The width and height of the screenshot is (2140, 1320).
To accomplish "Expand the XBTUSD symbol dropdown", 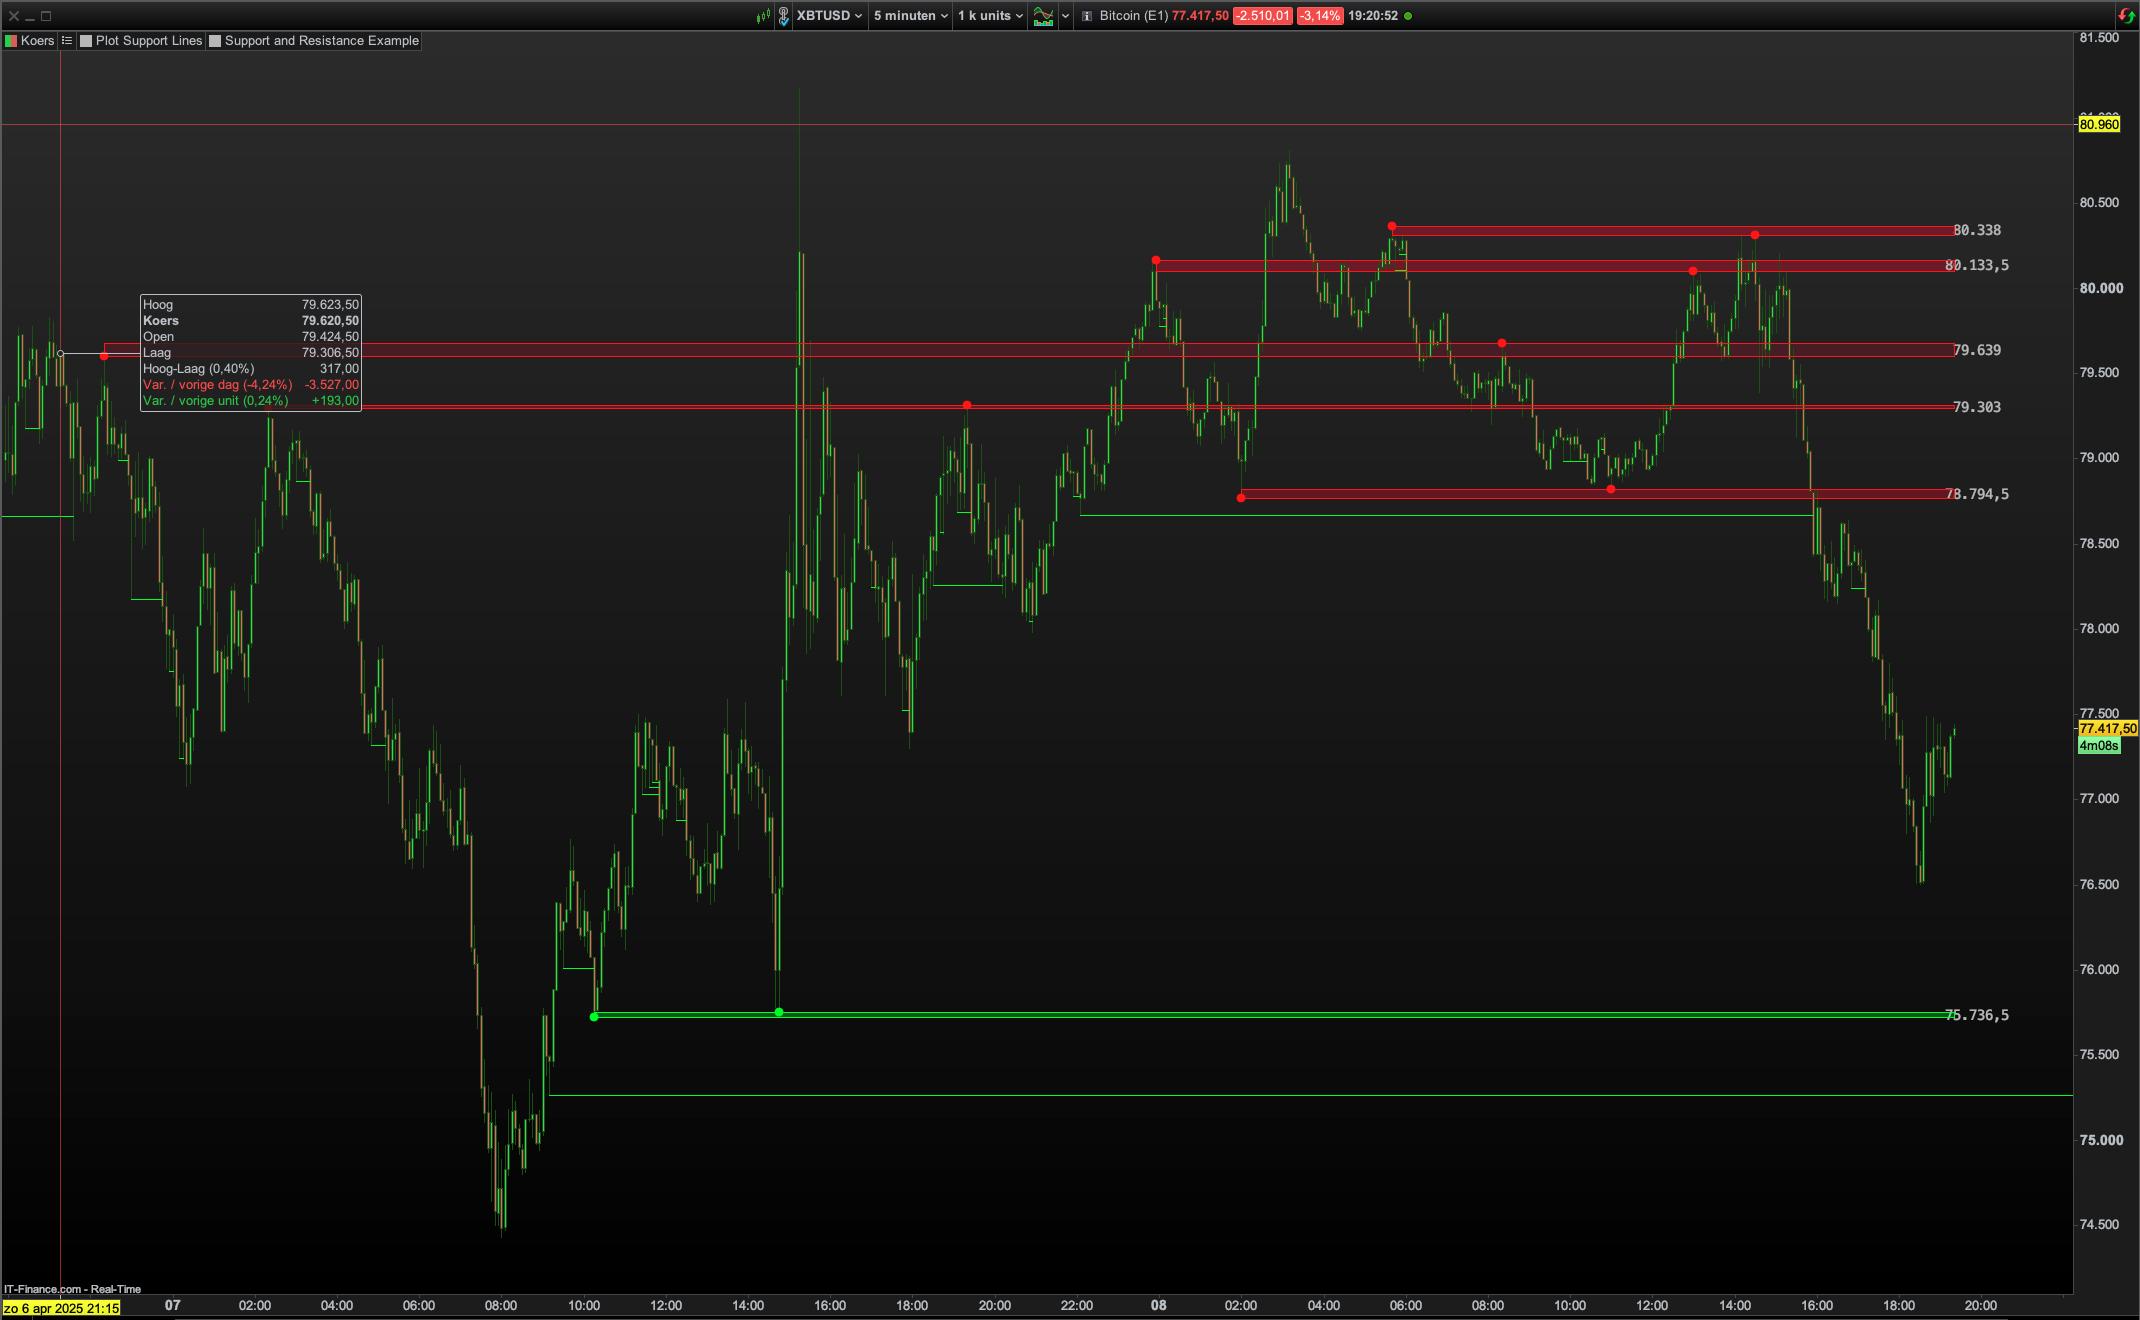I will [x=829, y=15].
